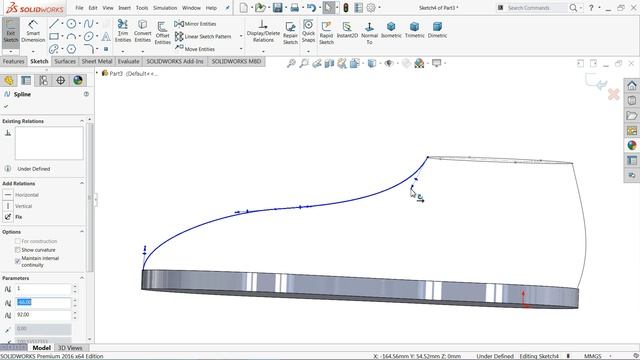Viewport: 640px width, 360px height.
Task: Select the Spline tool in the ribbon
Action: (x=89, y=24)
